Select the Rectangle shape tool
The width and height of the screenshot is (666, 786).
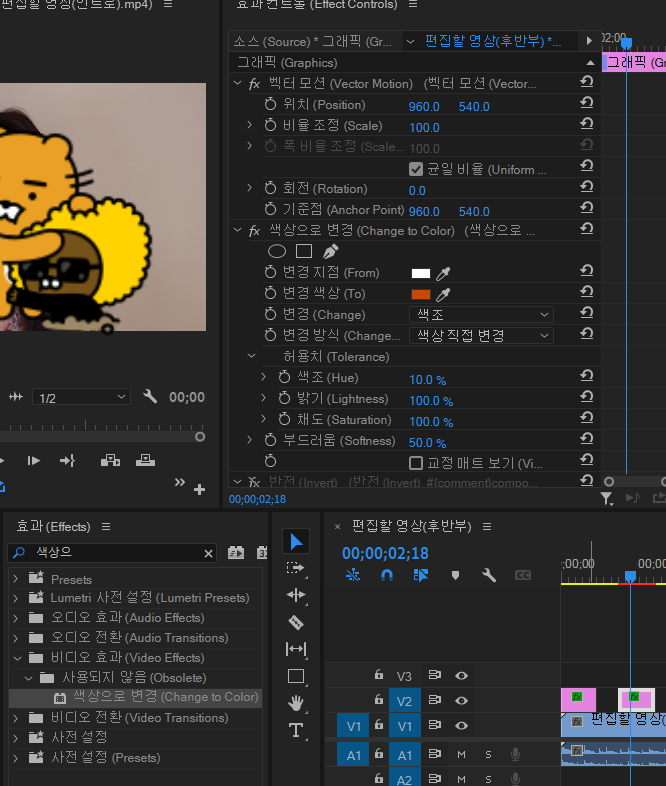tap(296, 676)
